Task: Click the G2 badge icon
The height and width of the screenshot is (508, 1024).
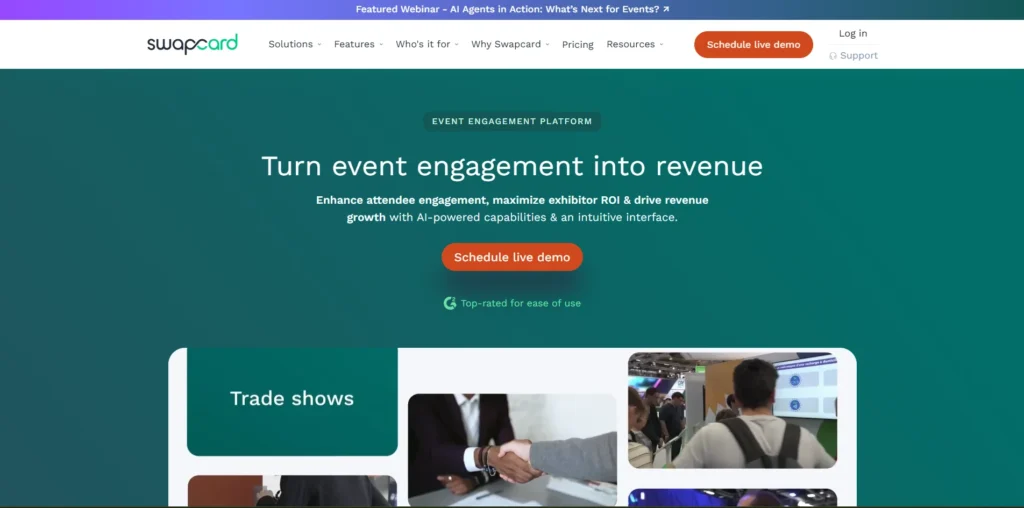Action: pyautogui.click(x=449, y=303)
